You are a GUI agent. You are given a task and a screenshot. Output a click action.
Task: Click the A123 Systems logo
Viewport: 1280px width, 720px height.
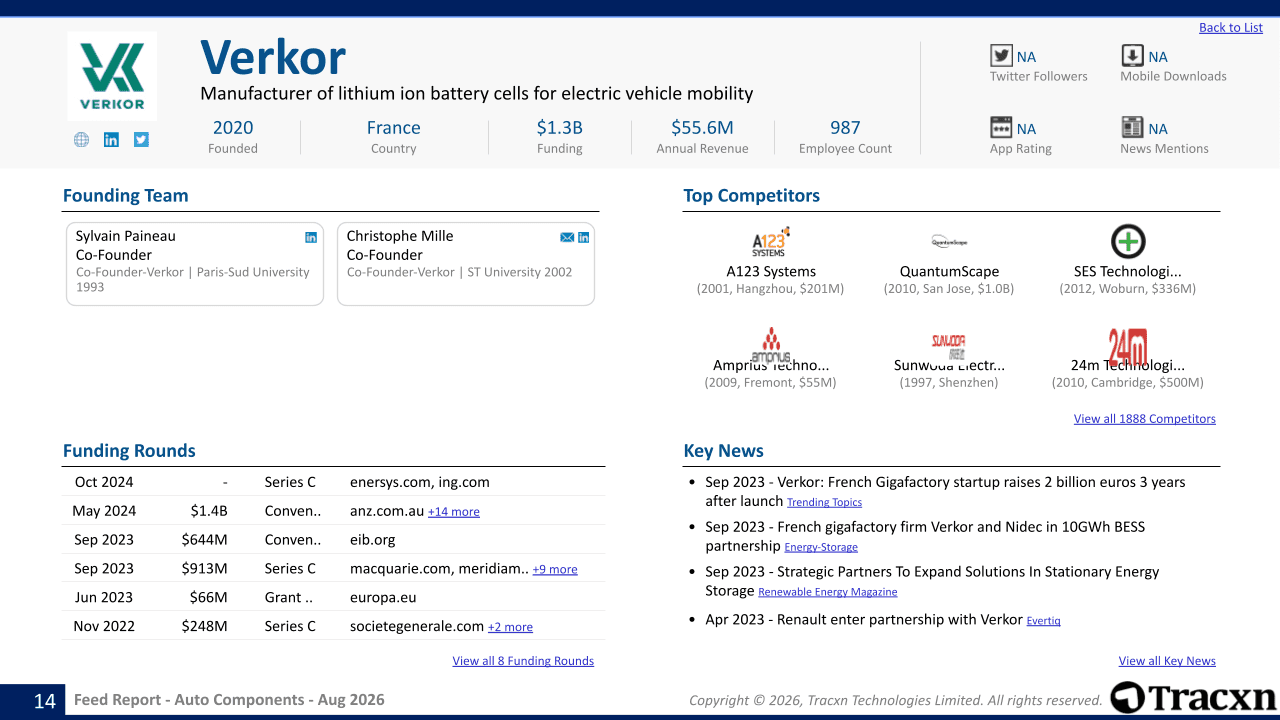(x=770, y=242)
